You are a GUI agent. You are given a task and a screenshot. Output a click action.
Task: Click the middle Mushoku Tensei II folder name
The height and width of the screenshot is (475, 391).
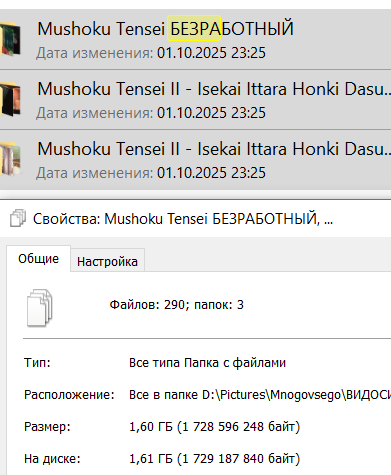coord(214,89)
